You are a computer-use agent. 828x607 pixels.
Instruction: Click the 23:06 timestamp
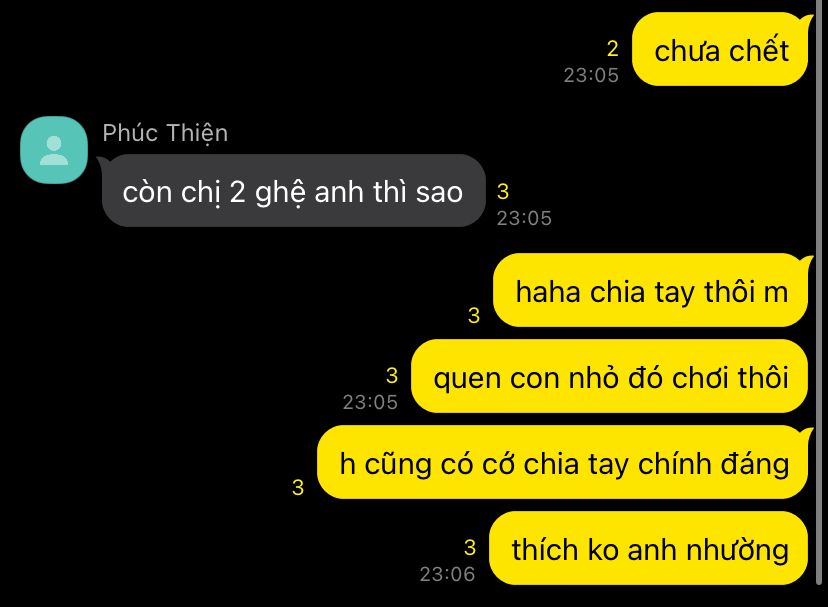point(447,574)
